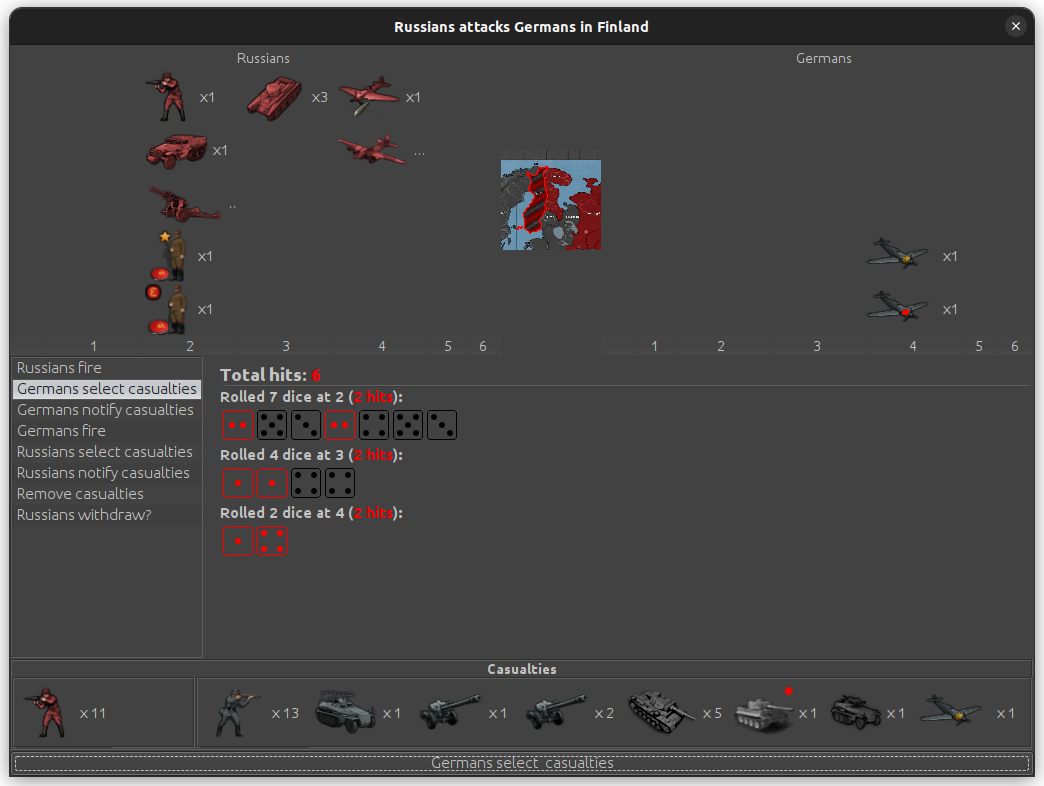Select the Russian artillery cannon icon

point(184,203)
